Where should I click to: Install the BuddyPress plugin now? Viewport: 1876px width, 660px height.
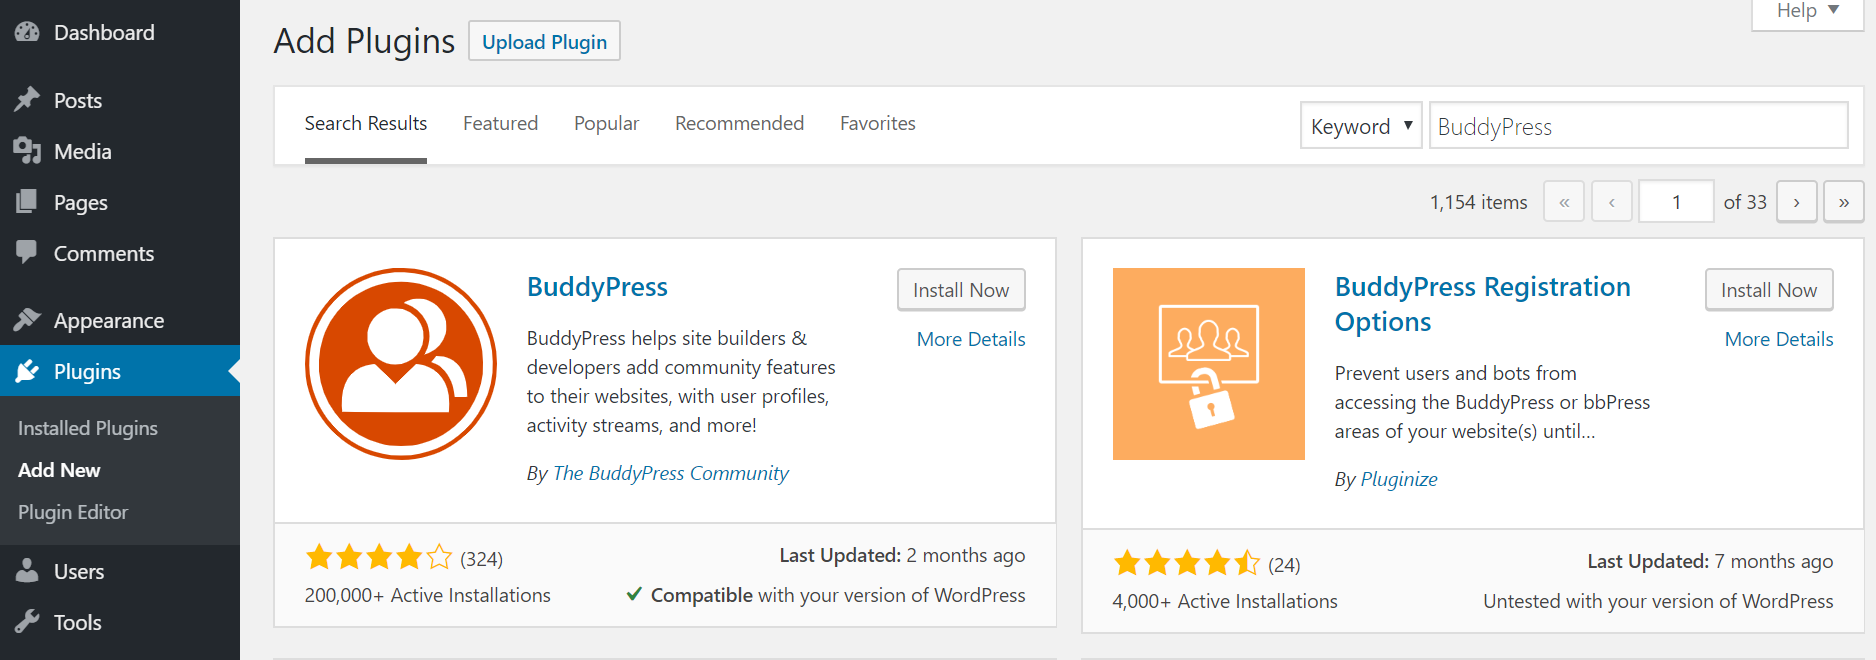[961, 290]
